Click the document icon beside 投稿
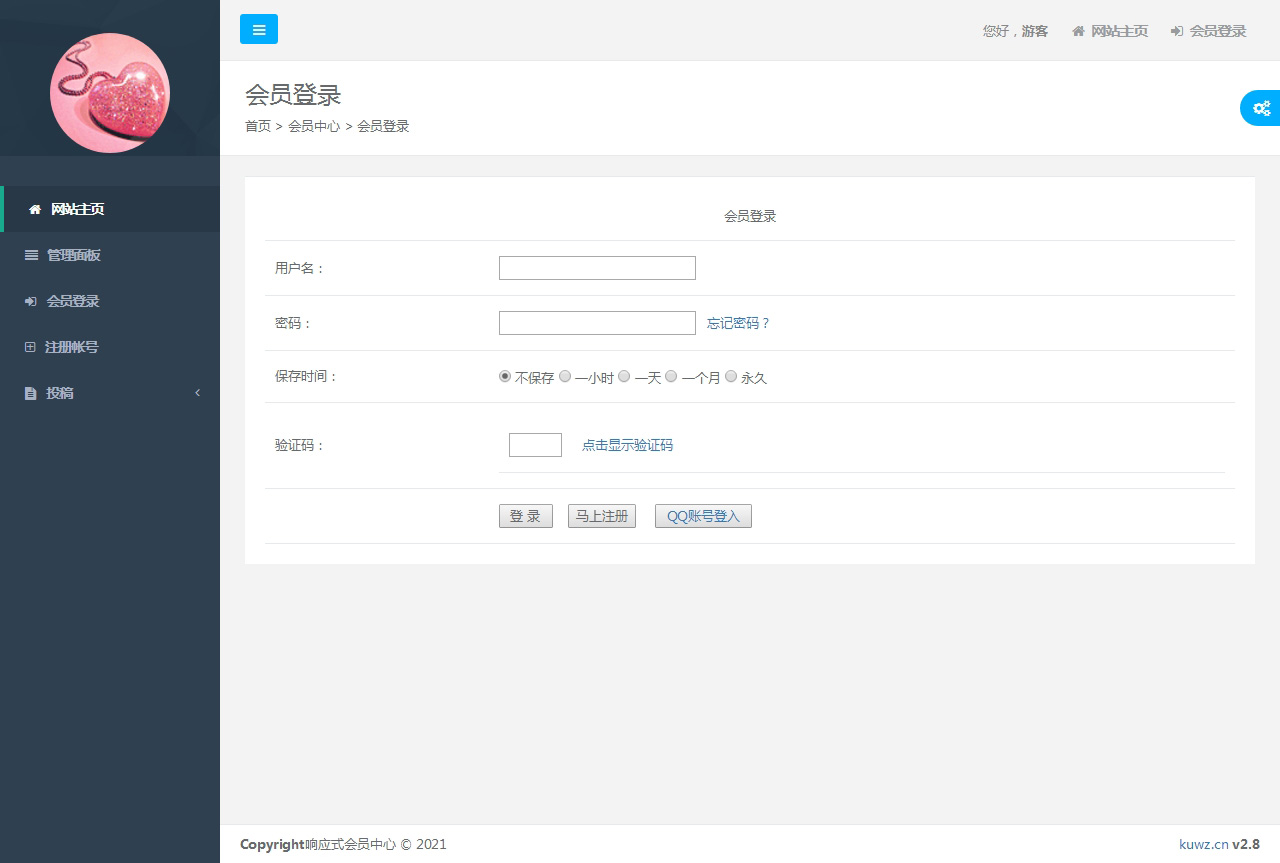Screen dimensions: 1280x863 pos(31,393)
